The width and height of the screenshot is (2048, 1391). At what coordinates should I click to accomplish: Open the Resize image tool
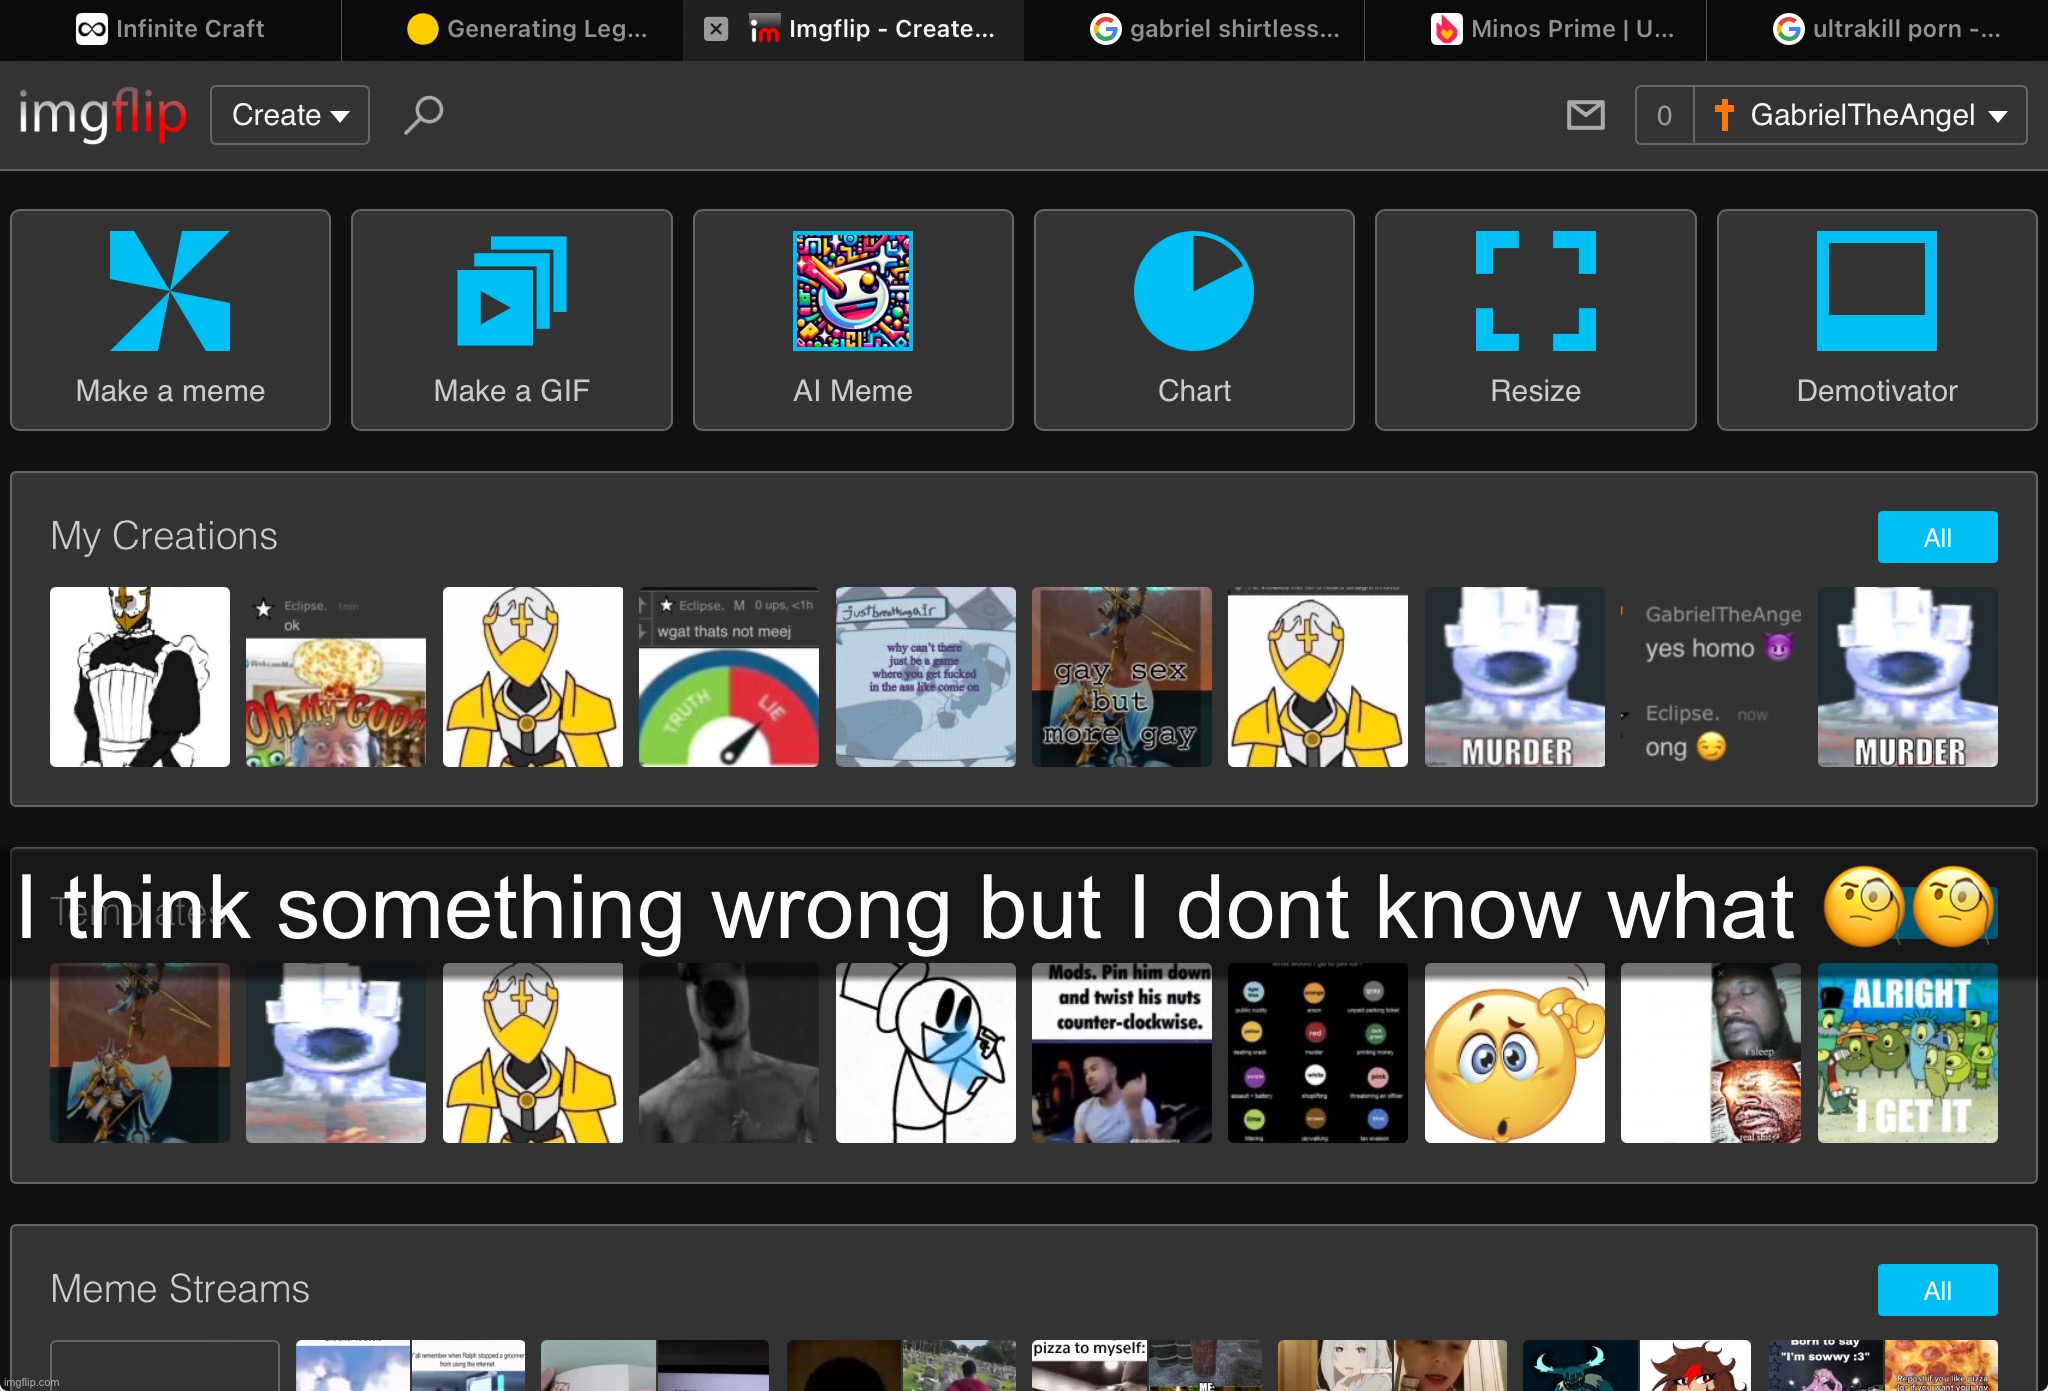point(1536,320)
